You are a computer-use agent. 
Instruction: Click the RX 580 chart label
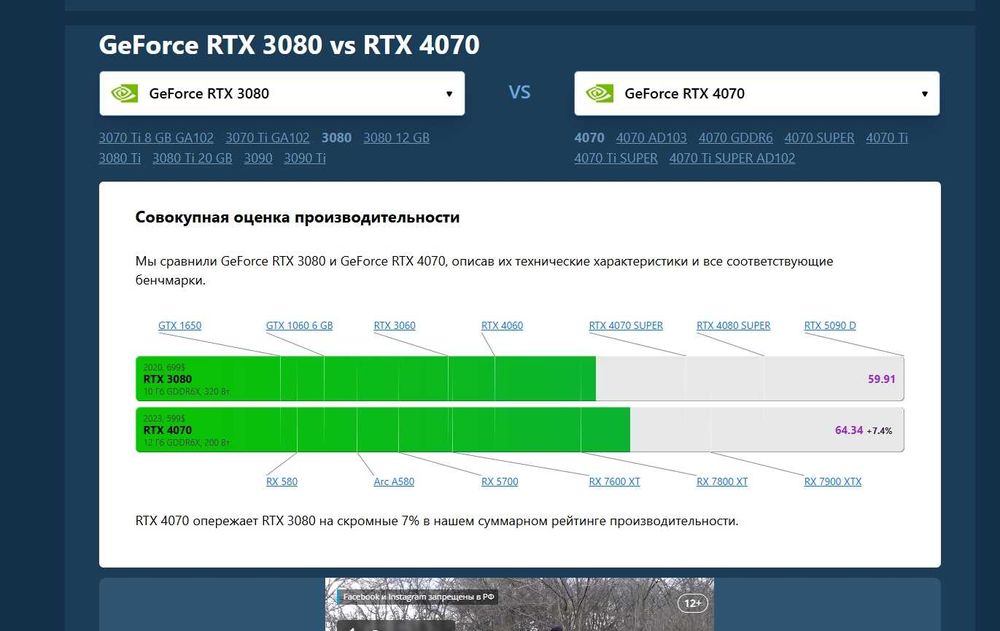click(282, 482)
